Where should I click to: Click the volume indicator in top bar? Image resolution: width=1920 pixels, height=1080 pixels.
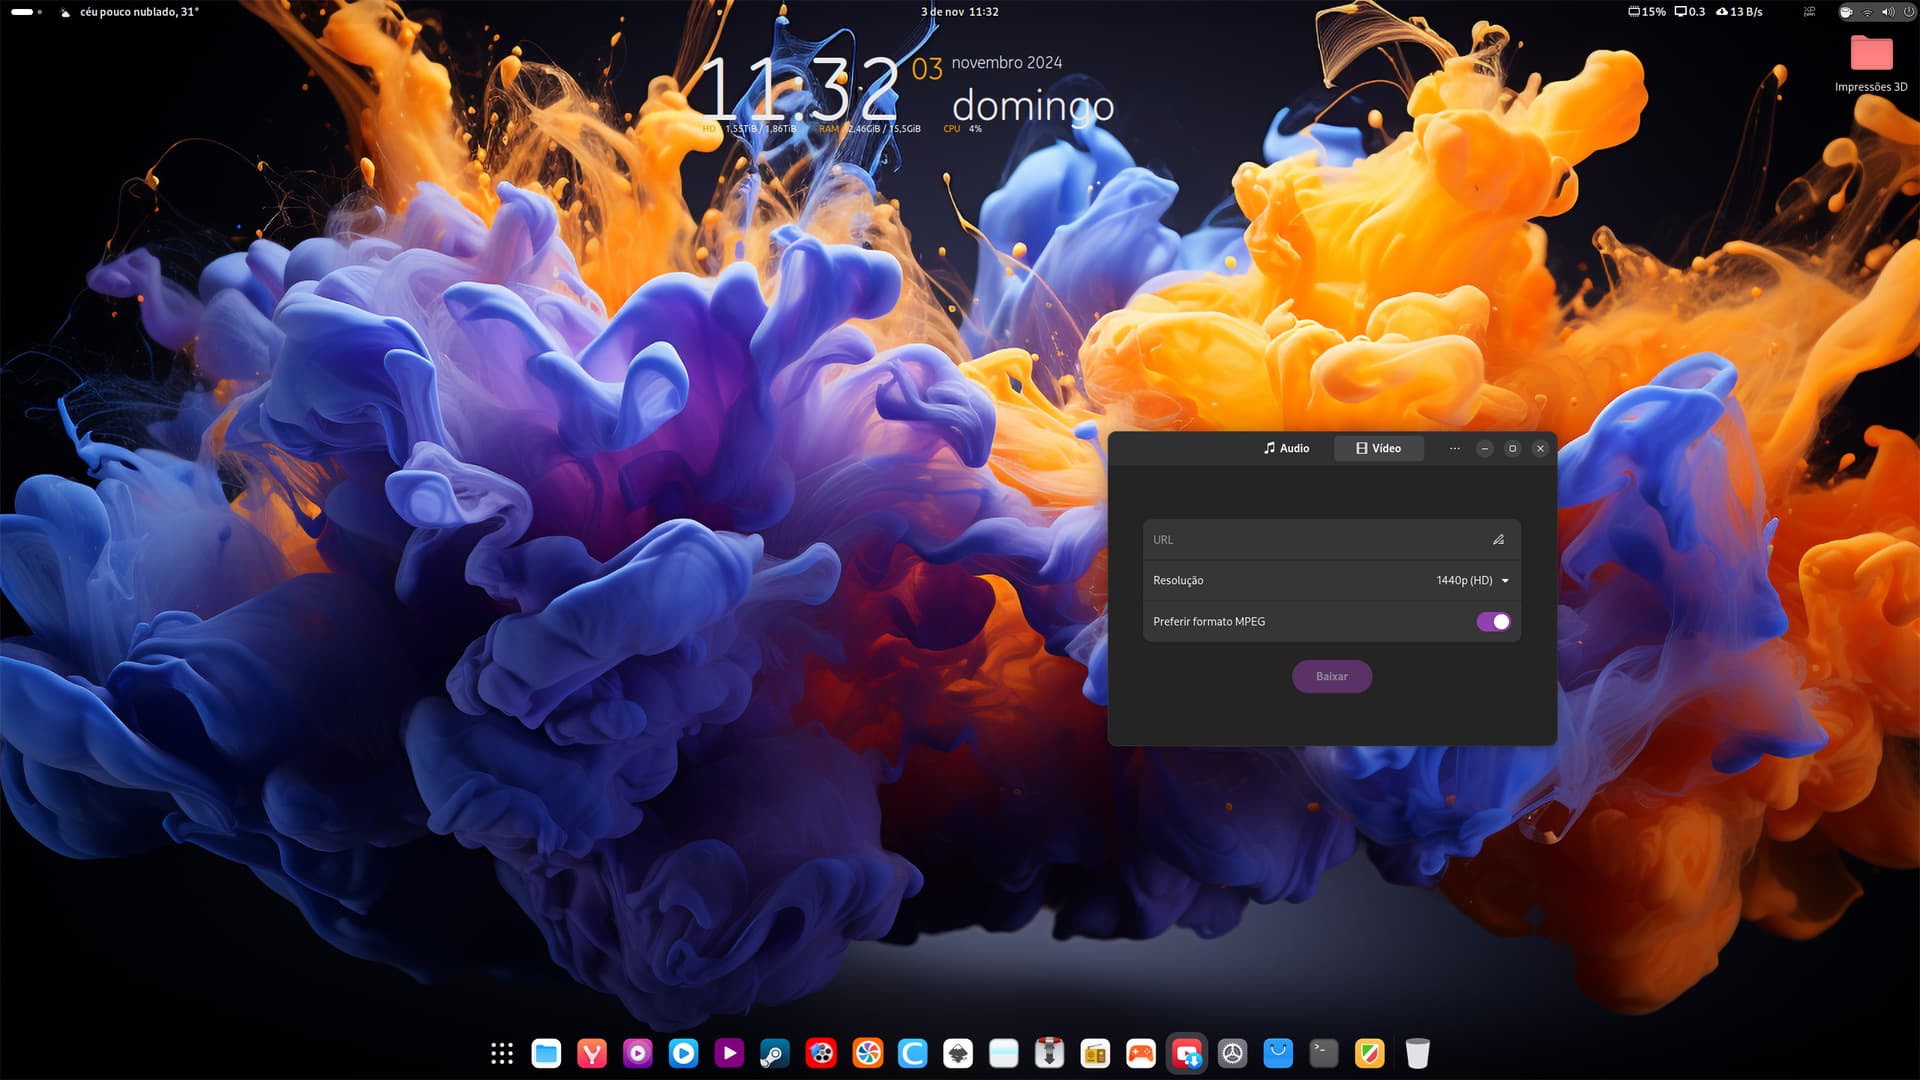point(1888,12)
